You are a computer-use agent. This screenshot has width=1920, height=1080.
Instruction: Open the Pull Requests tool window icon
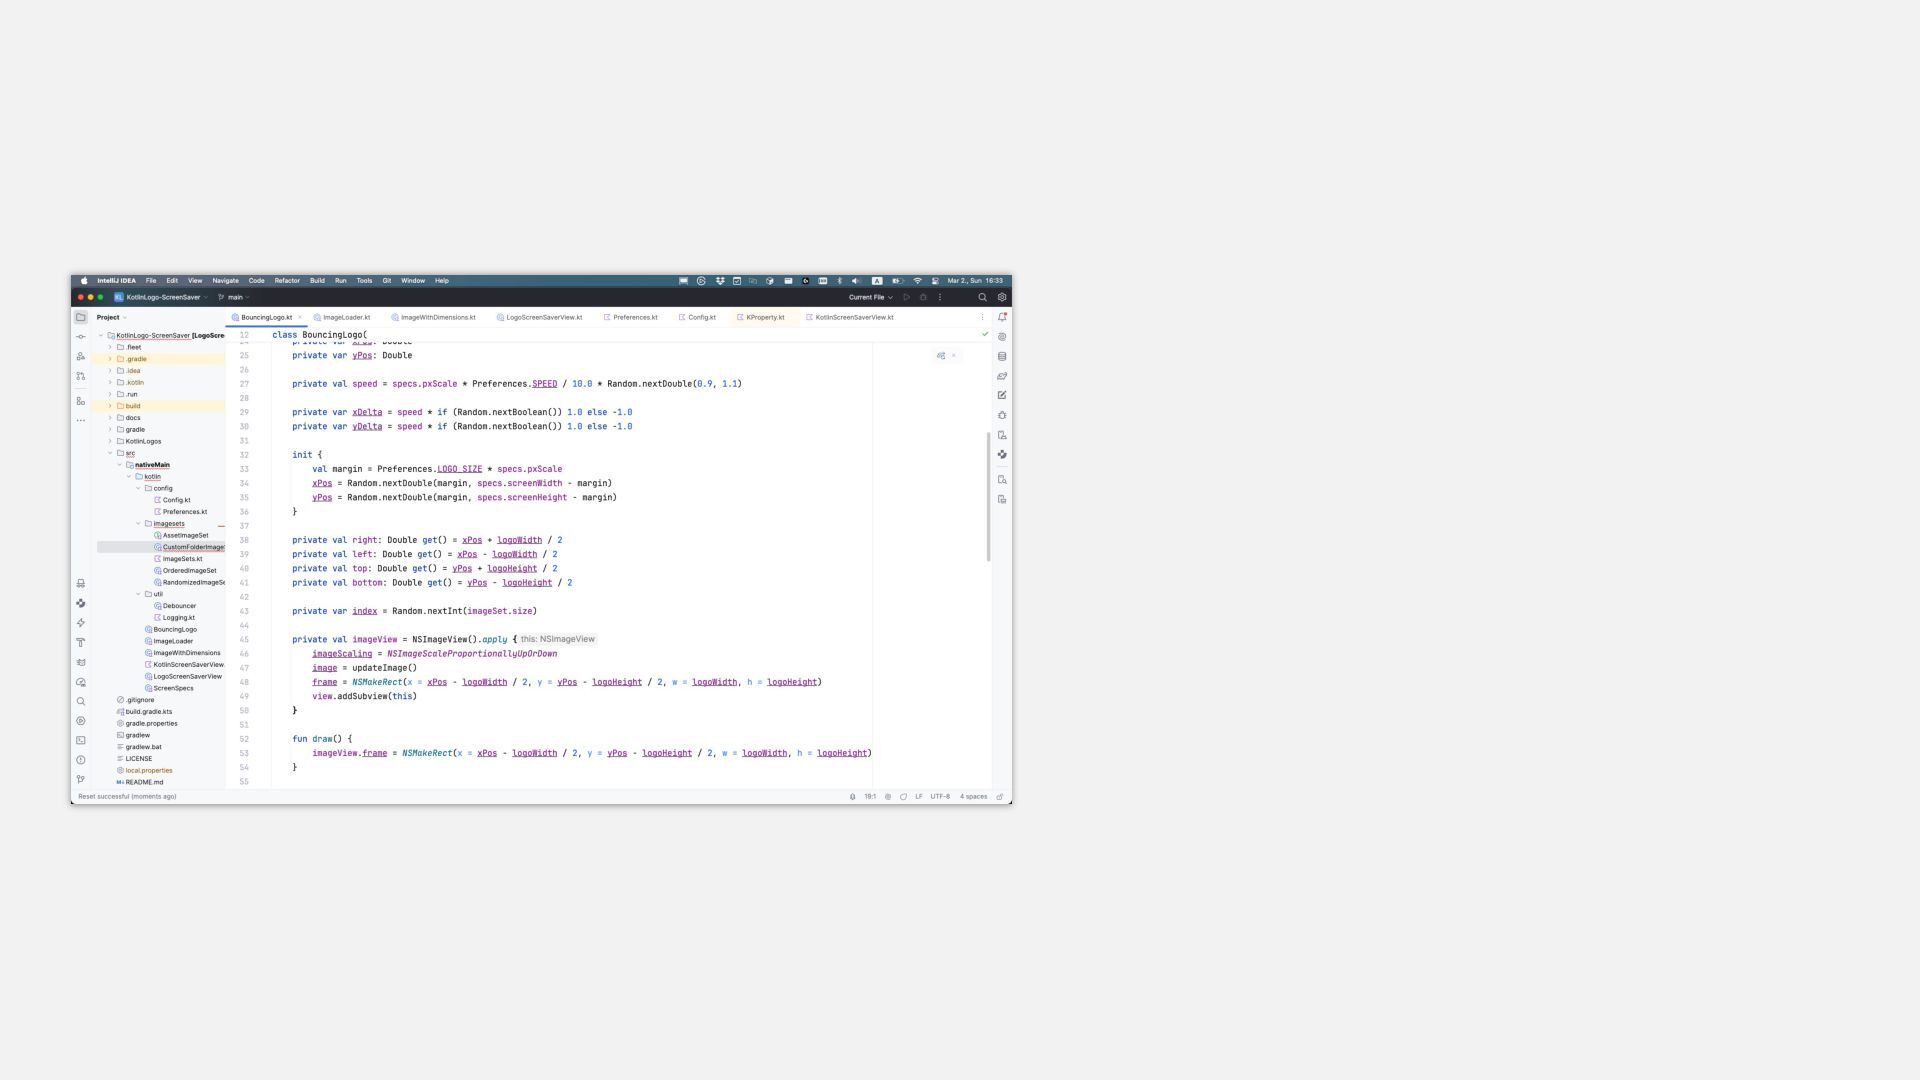[81, 376]
